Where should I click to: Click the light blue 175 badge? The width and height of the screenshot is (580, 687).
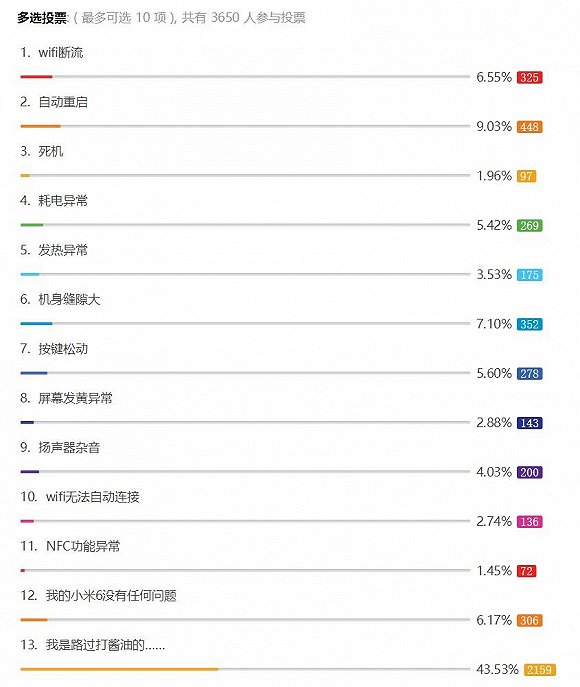click(x=529, y=275)
